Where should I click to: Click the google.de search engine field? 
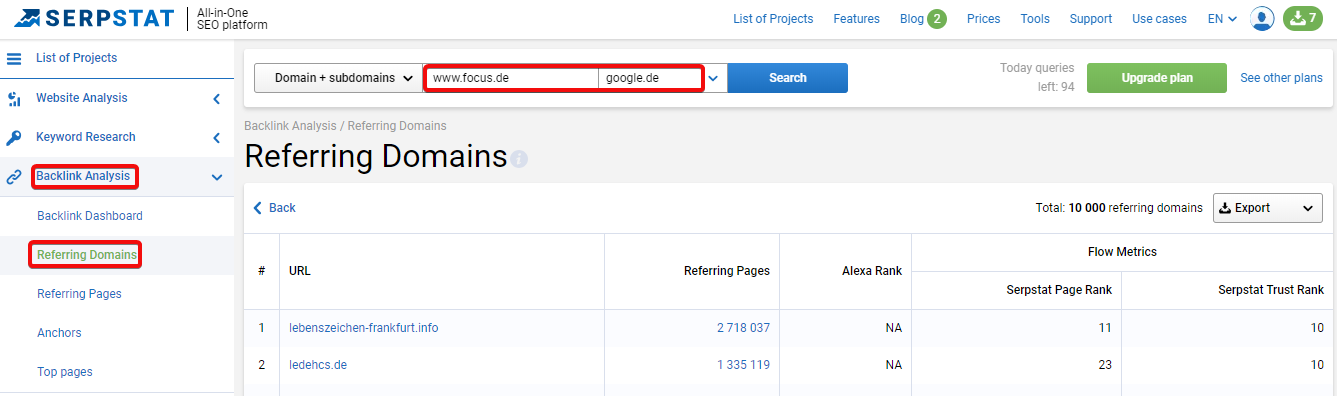click(650, 78)
